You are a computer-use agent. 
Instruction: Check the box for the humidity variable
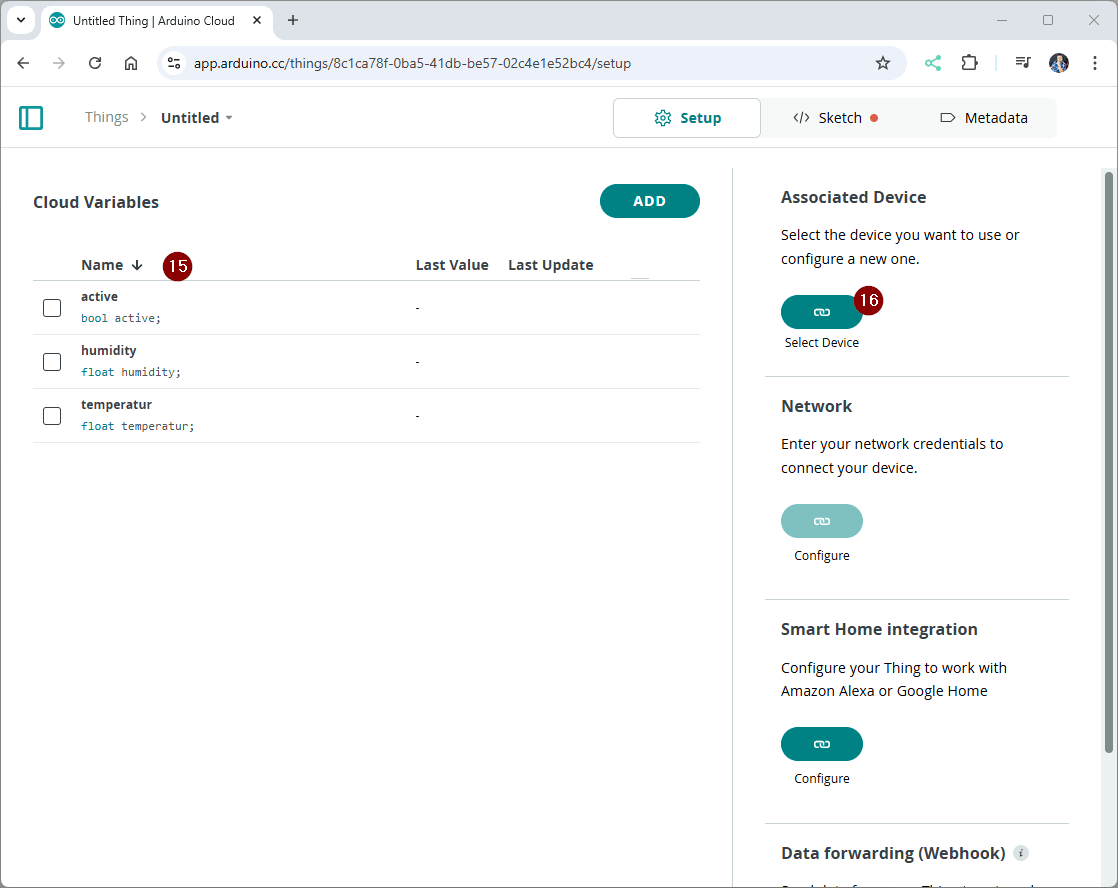click(52, 362)
